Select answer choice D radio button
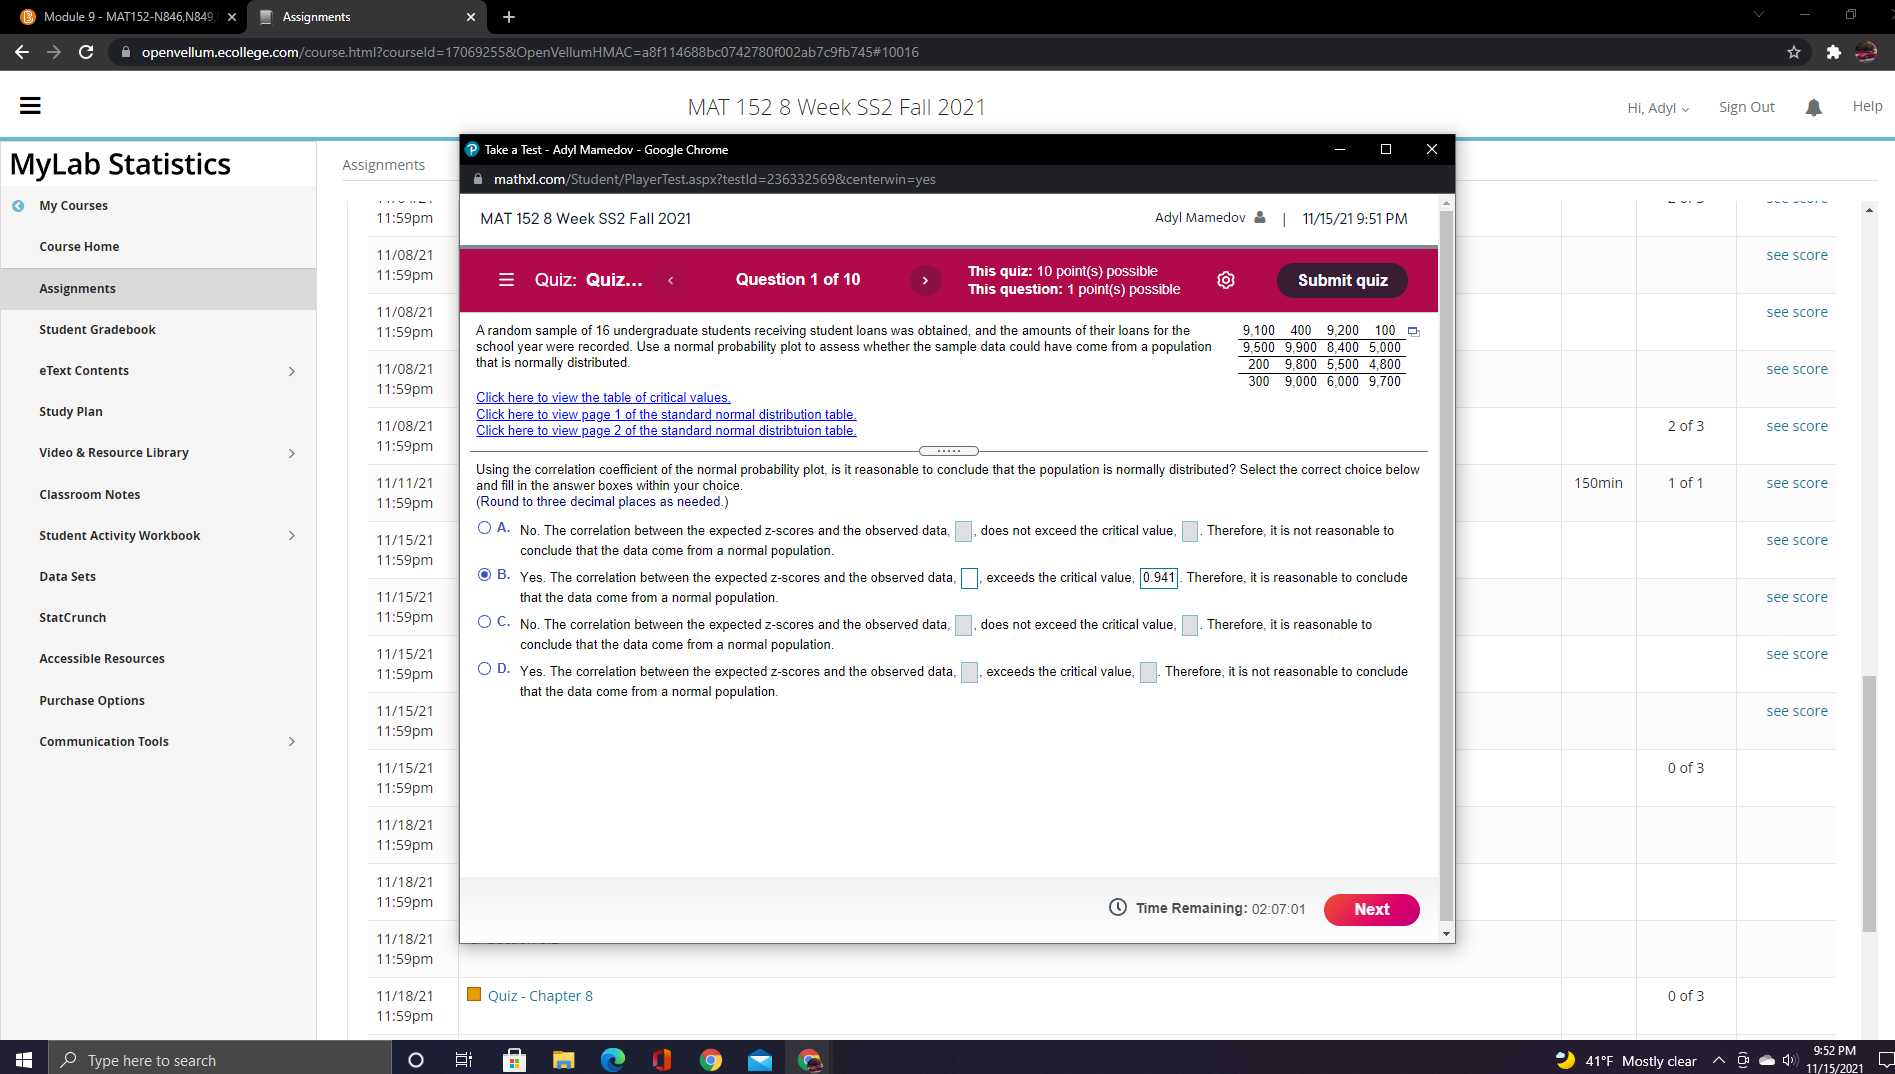 tap(485, 668)
